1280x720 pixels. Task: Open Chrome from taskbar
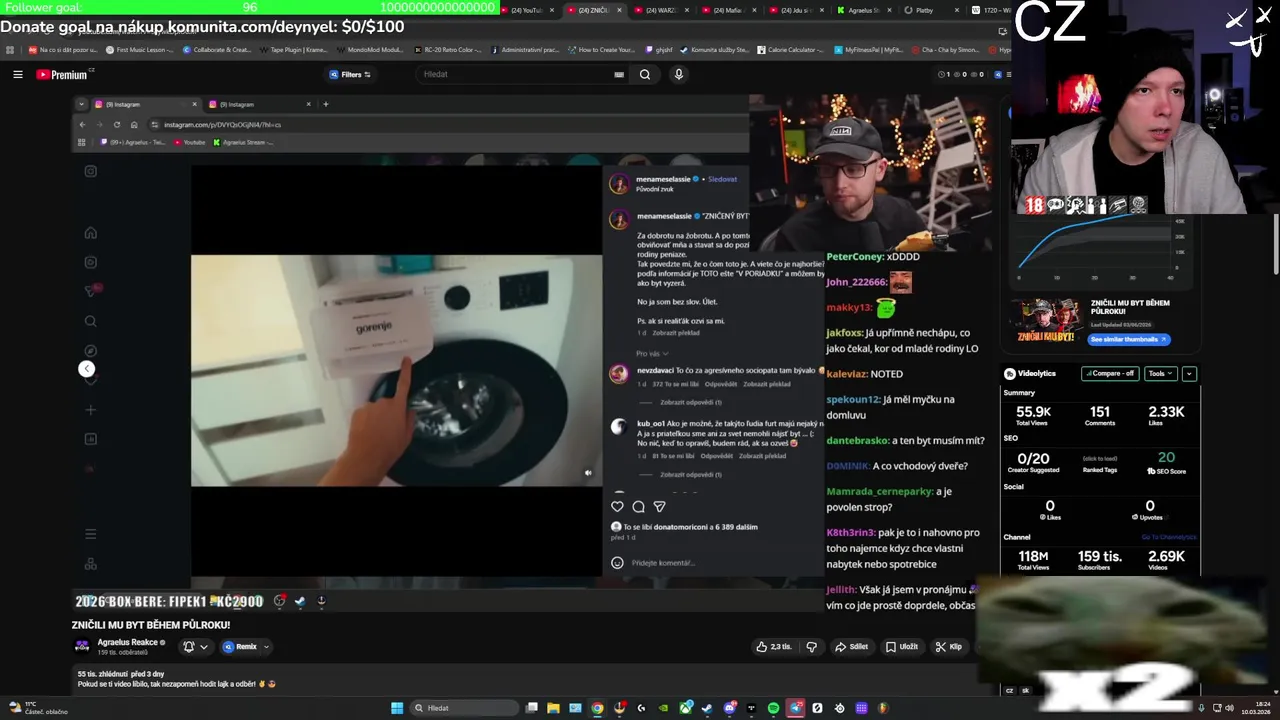597,708
